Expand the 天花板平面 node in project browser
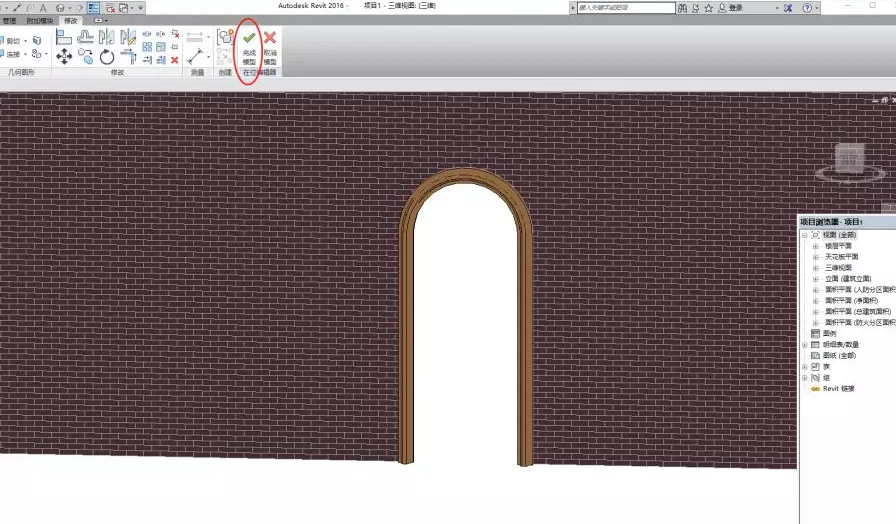Viewport: 896px width, 524px height. (815, 257)
